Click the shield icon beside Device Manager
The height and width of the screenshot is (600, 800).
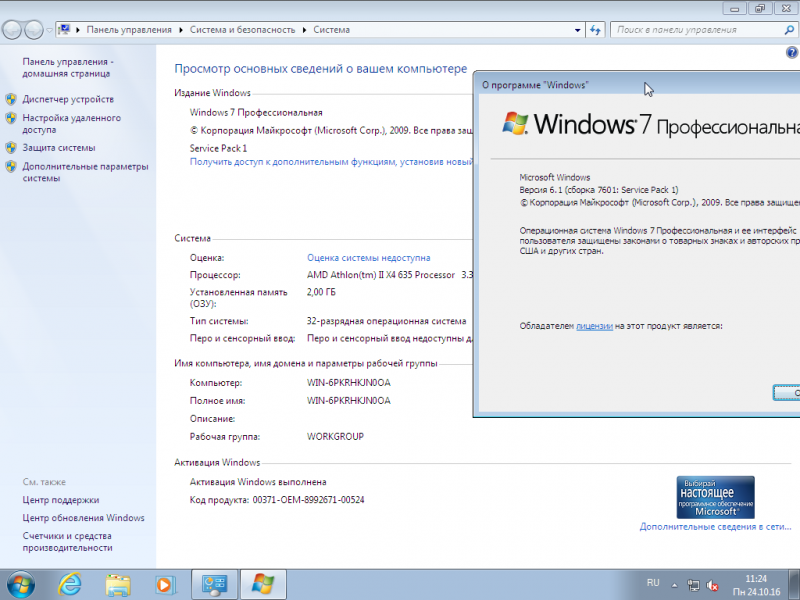(x=11, y=99)
